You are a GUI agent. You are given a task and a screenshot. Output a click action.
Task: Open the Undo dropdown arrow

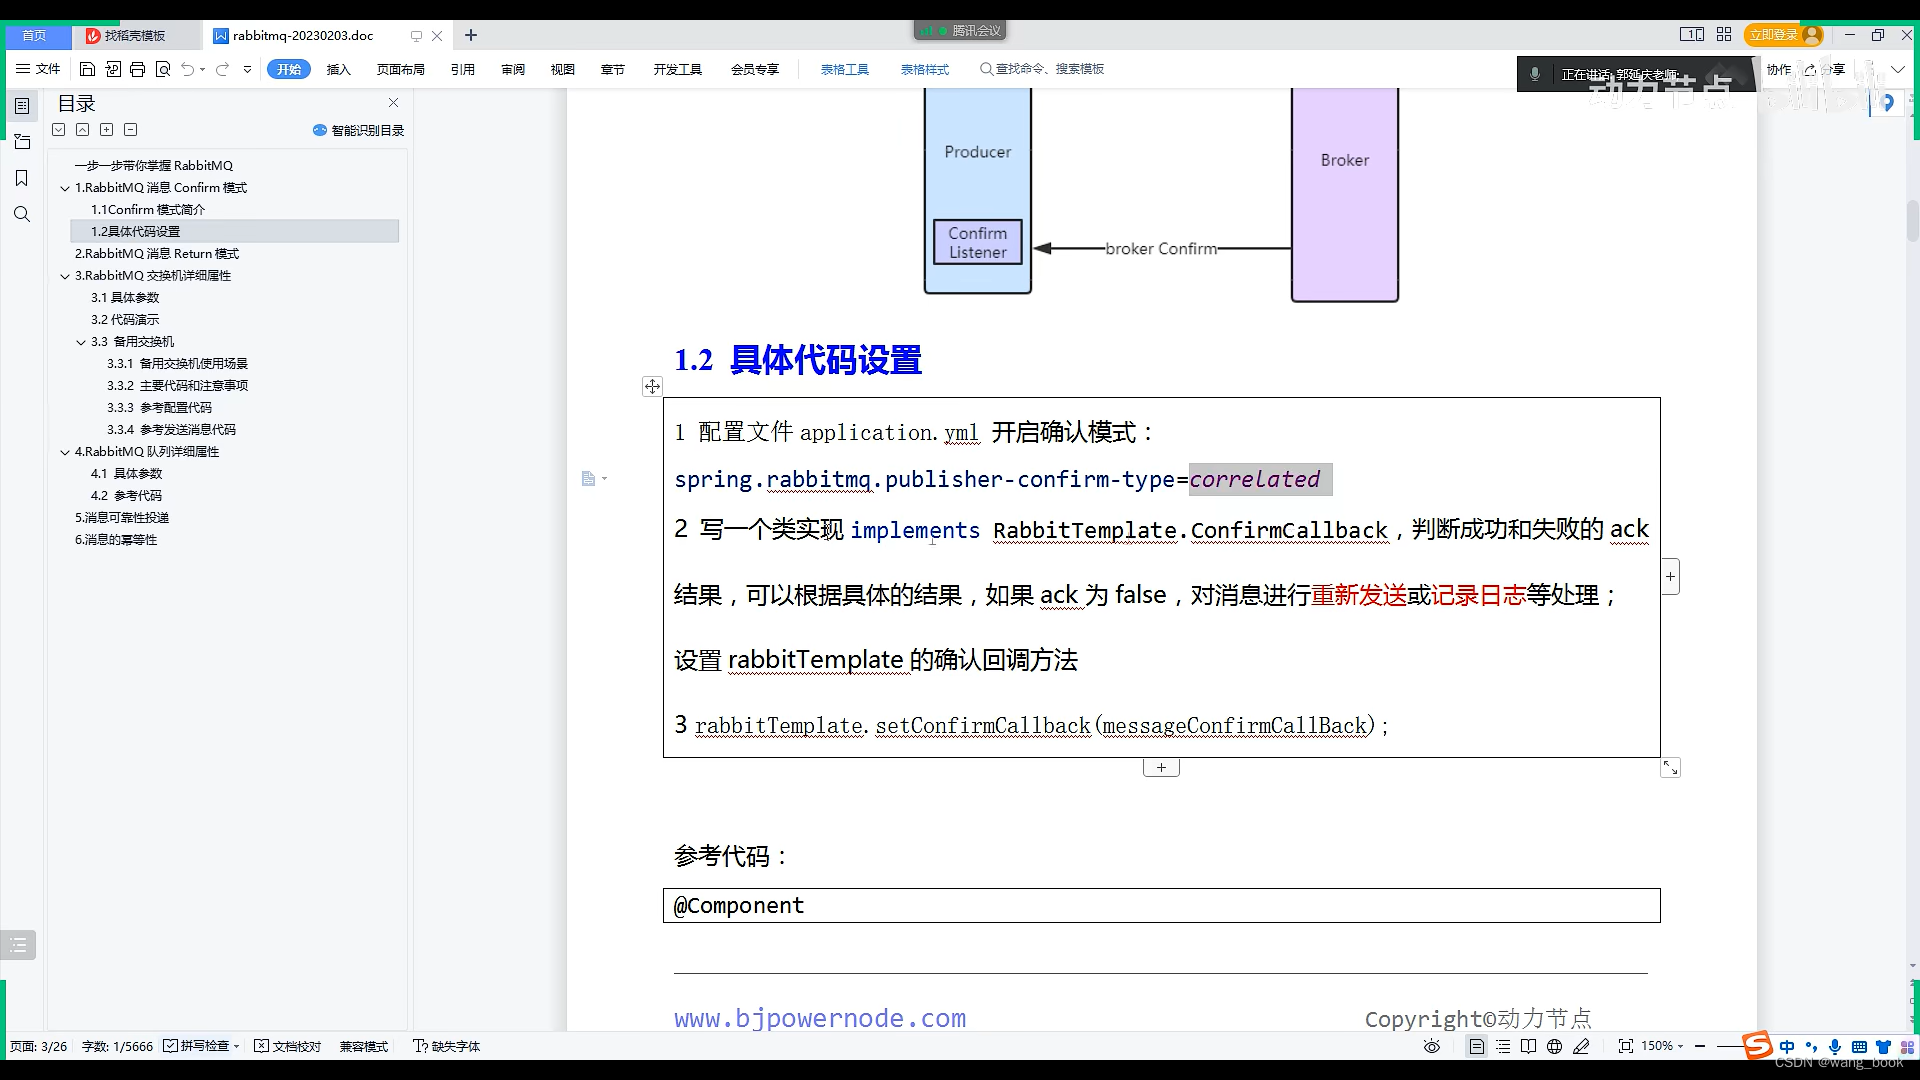coord(200,69)
